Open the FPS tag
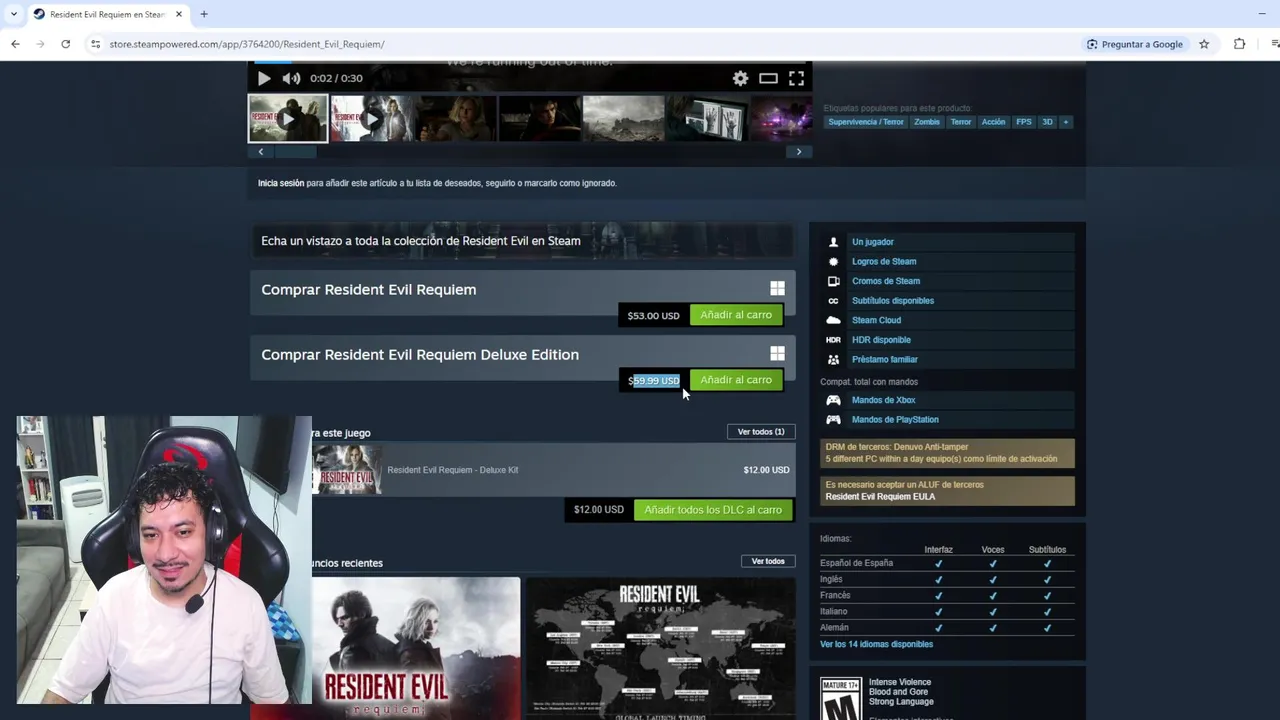 click(1024, 122)
